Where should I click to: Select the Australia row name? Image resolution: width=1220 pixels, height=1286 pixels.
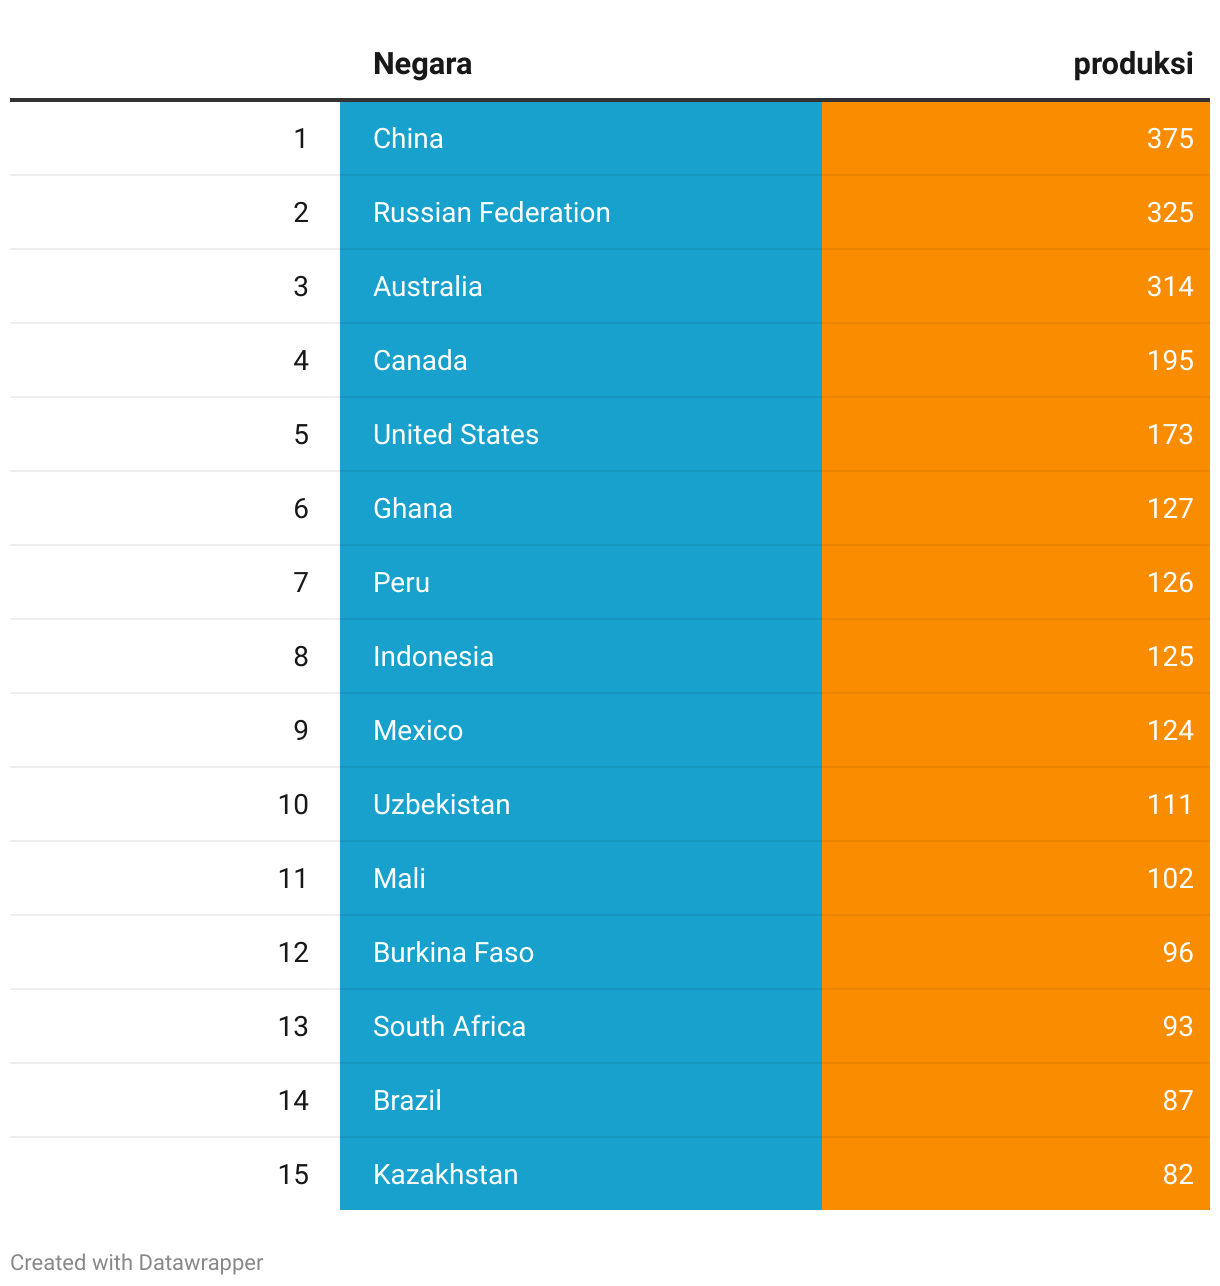[427, 286]
